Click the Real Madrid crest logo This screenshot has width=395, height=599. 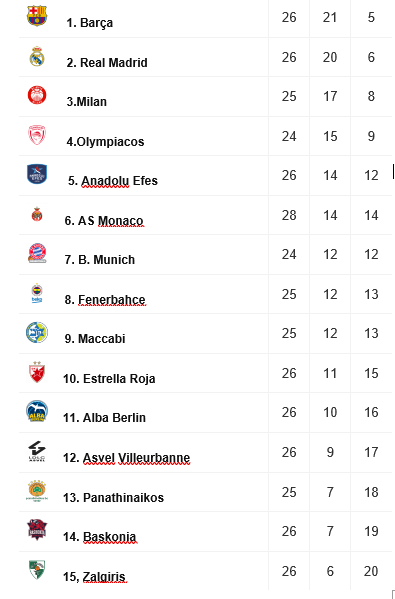37,56
